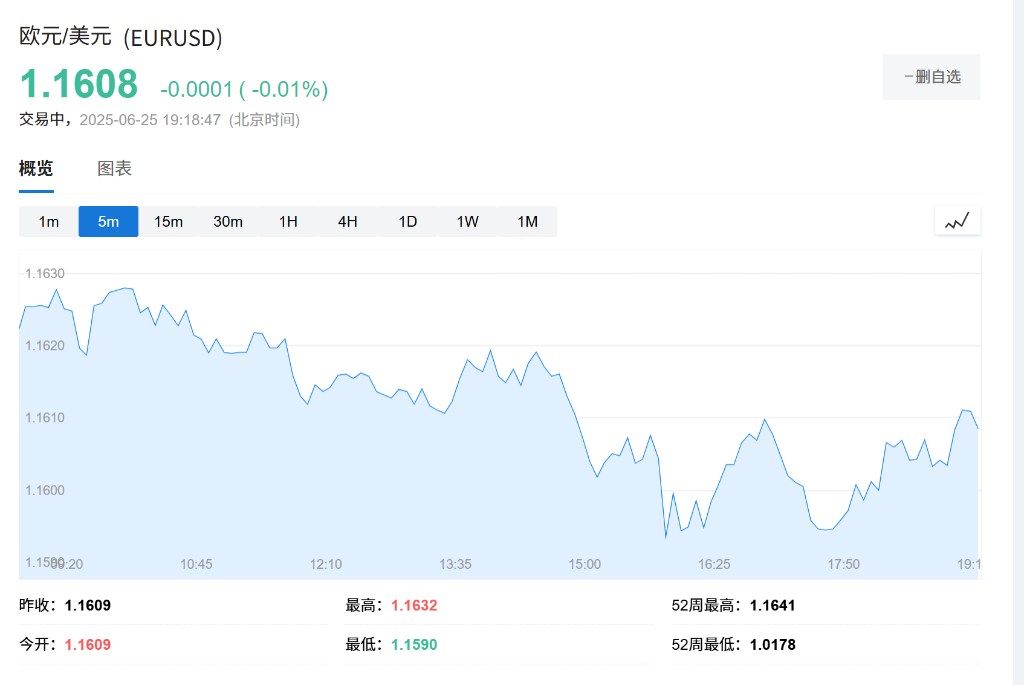The image size is (1024, 685).
Task: Toggle the active 5m interval
Action: coord(108,221)
